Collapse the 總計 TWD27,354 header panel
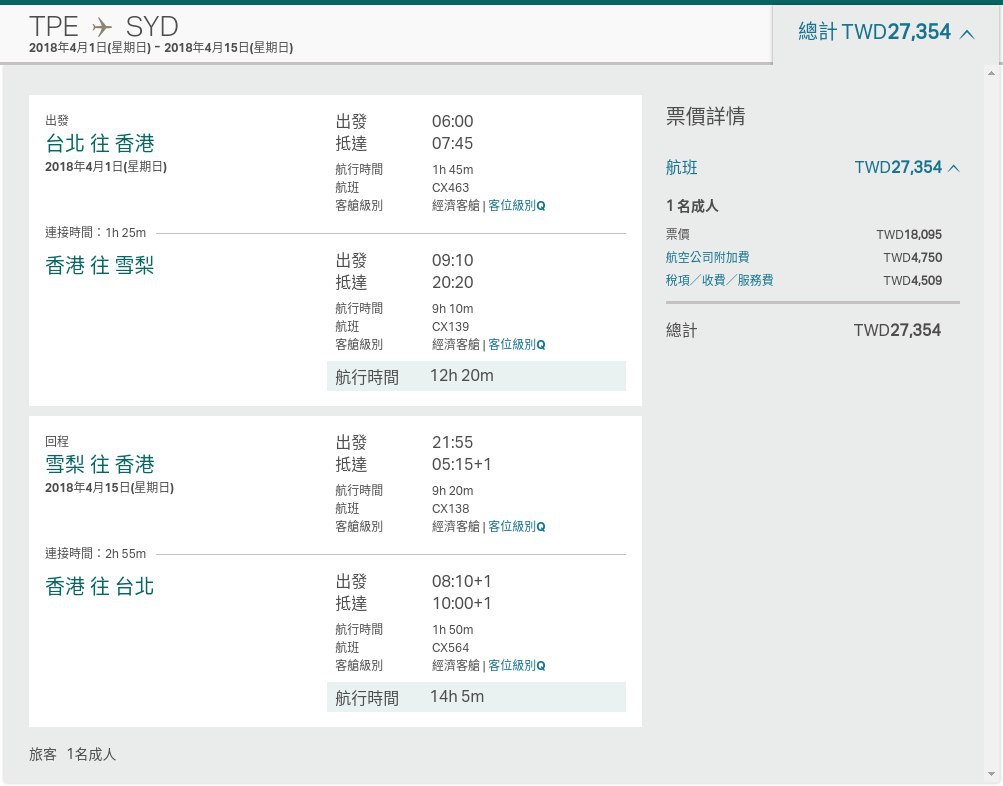Screen dimensions: 1003x786 tap(886, 32)
